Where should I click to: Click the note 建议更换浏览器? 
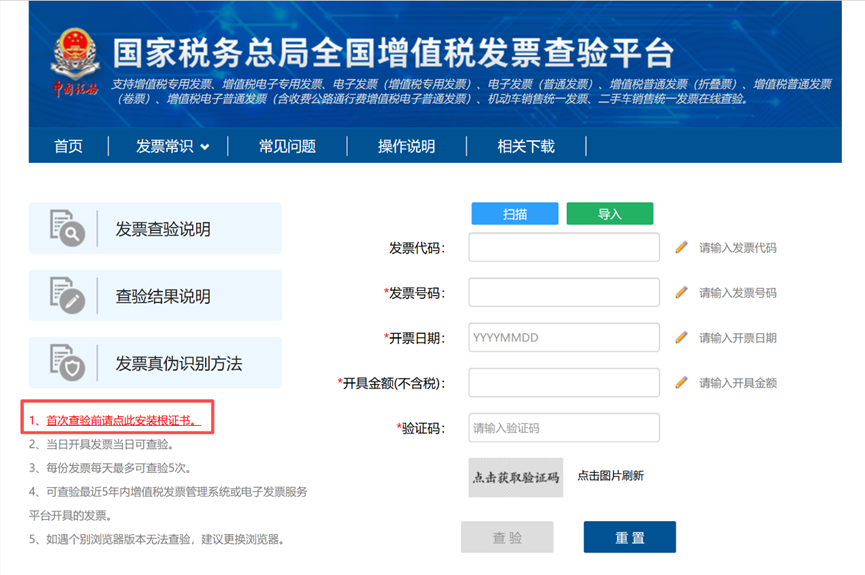click(243, 539)
